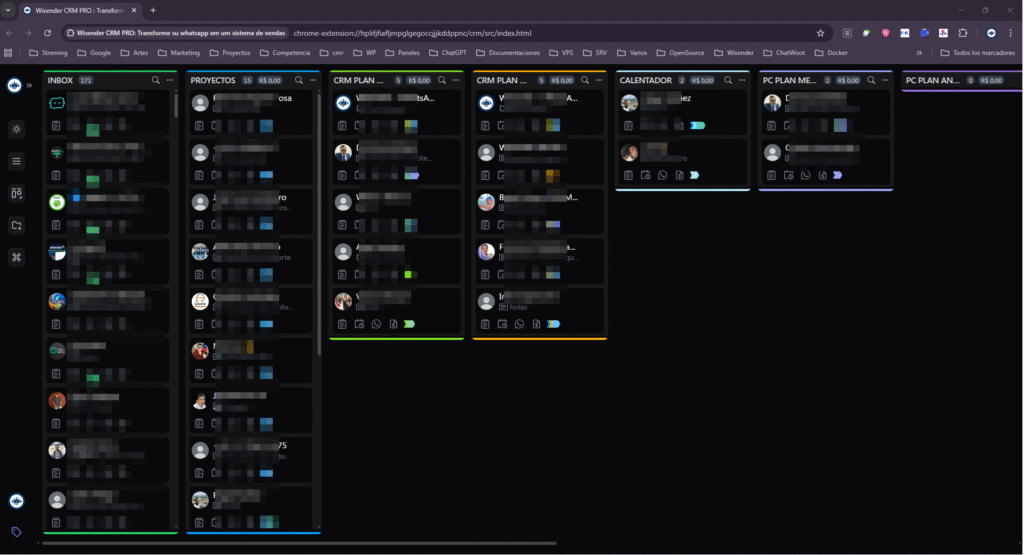Click the colored tag arrow on second CALENTADOR card
This screenshot has height=555, width=1024.
[694, 175]
